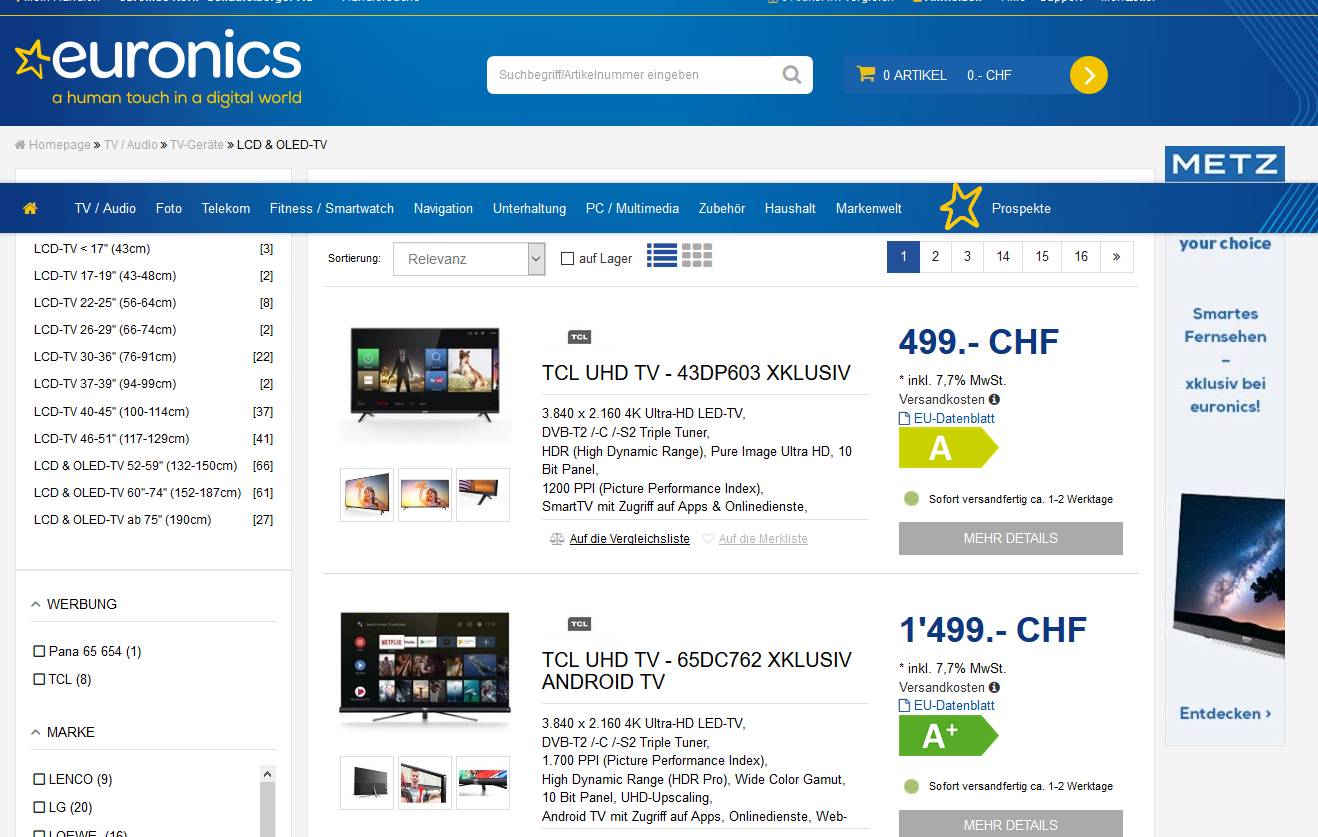Select third small thumbnail of 43DP603
This screenshot has width=1318, height=837.
[483, 494]
